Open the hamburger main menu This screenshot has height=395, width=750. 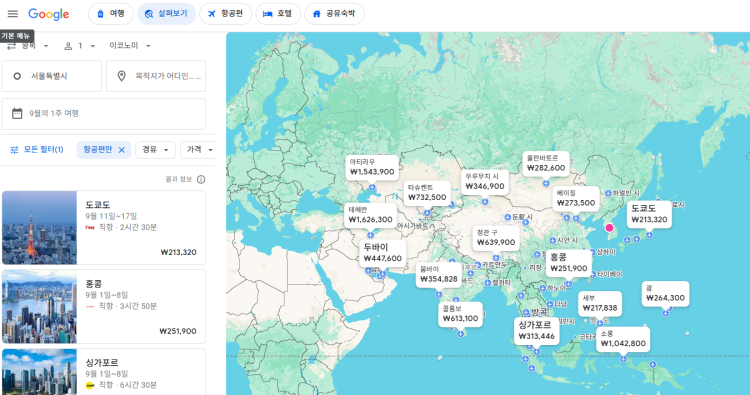pyautogui.click(x=13, y=14)
